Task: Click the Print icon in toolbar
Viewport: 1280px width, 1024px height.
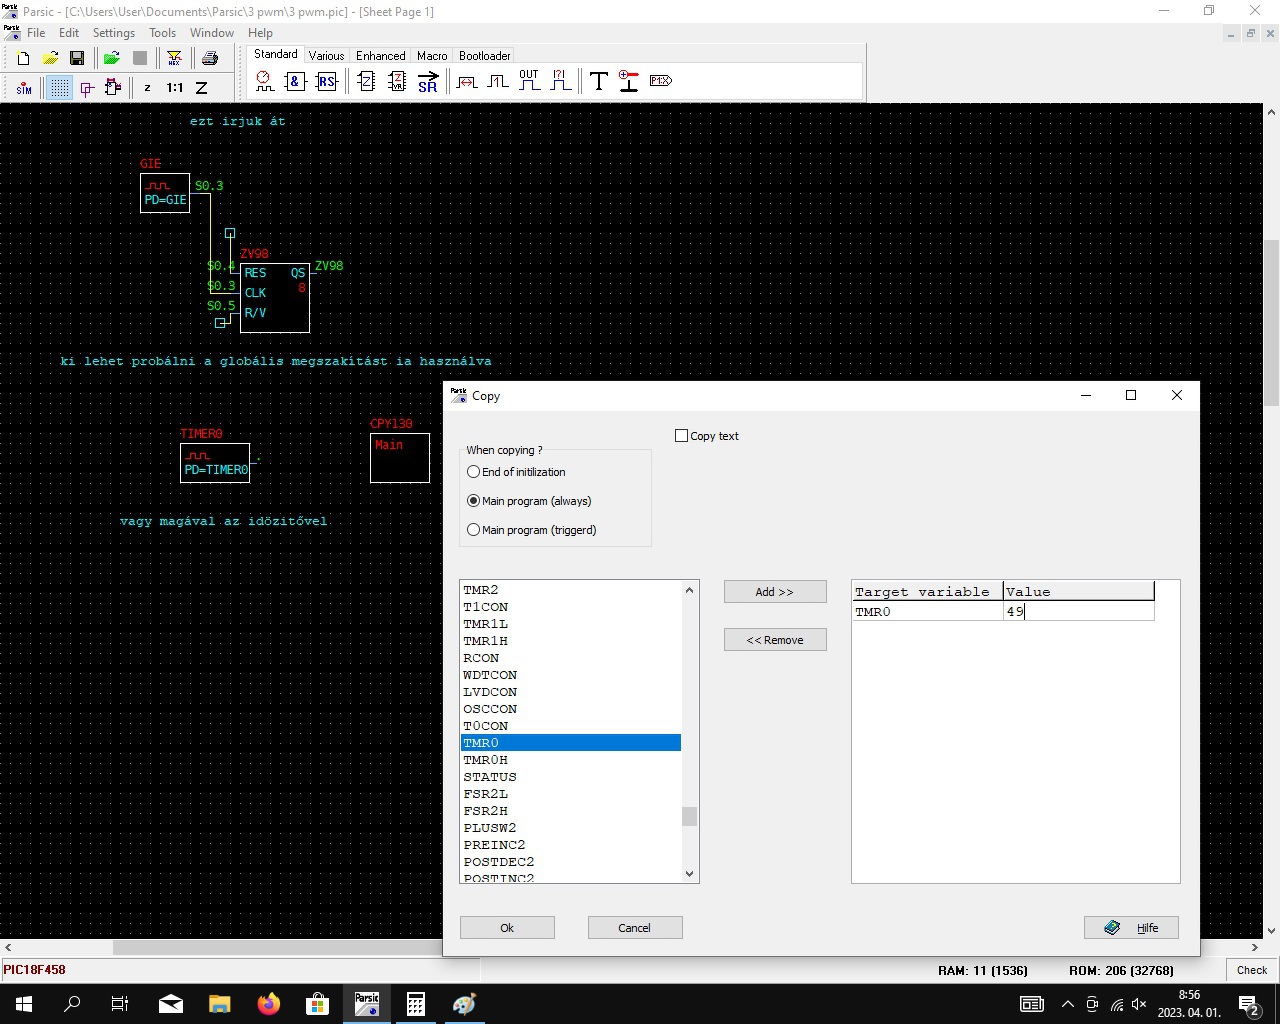Action: (x=210, y=59)
